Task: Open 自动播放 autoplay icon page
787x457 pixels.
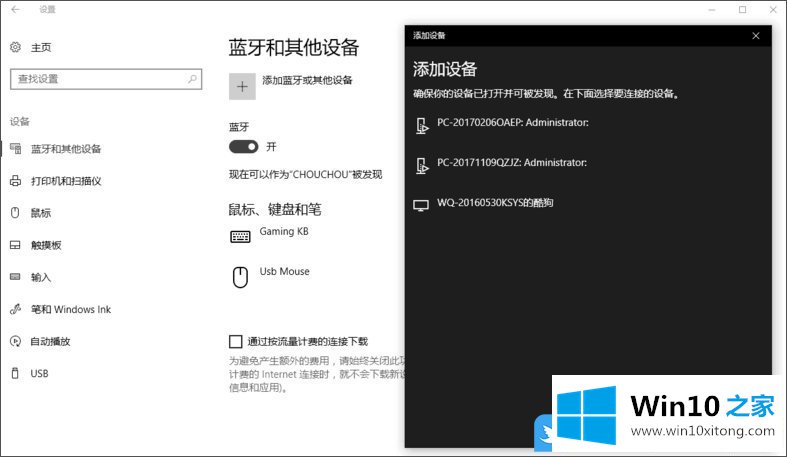Action: coord(15,341)
